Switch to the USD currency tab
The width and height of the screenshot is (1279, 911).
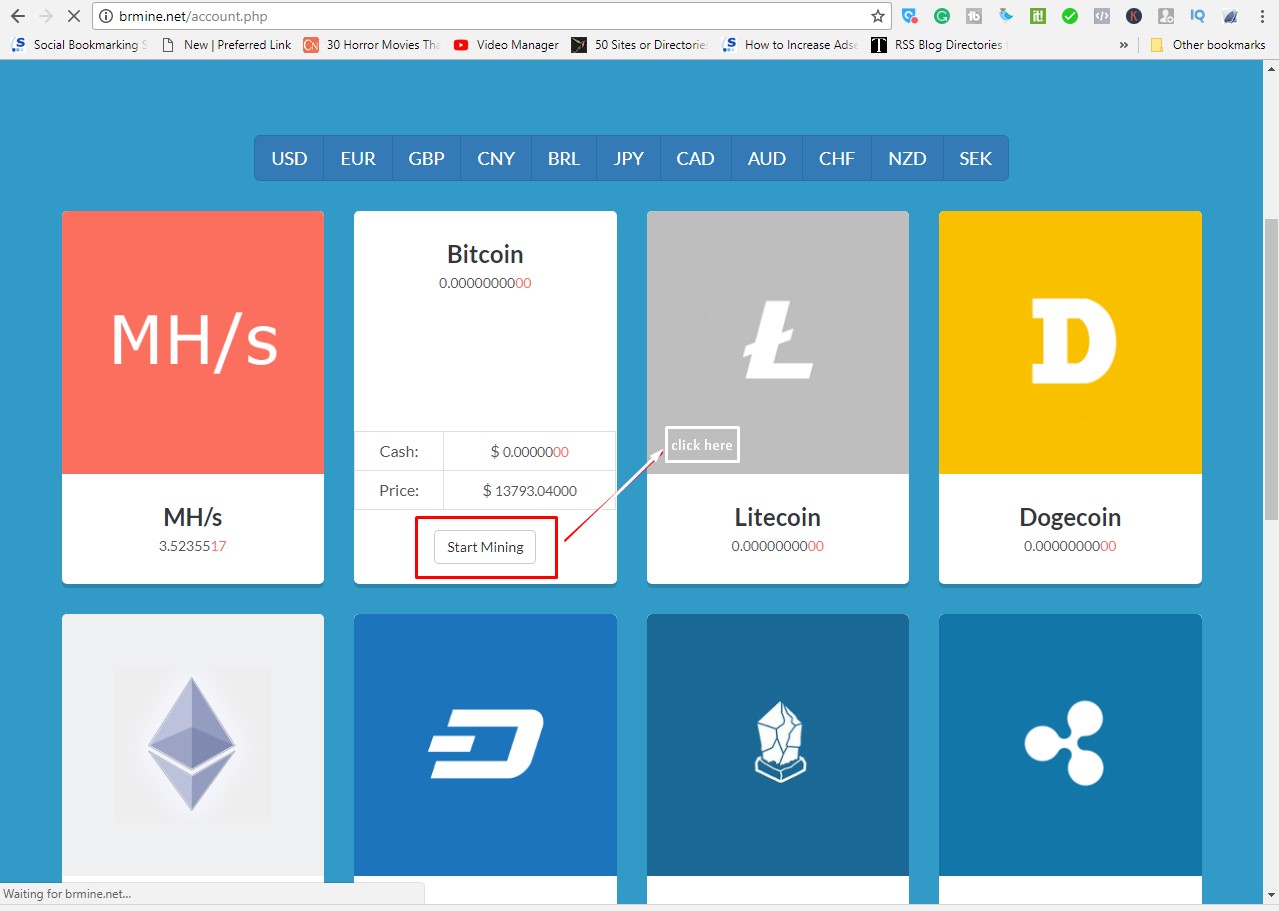click(288, 157)
